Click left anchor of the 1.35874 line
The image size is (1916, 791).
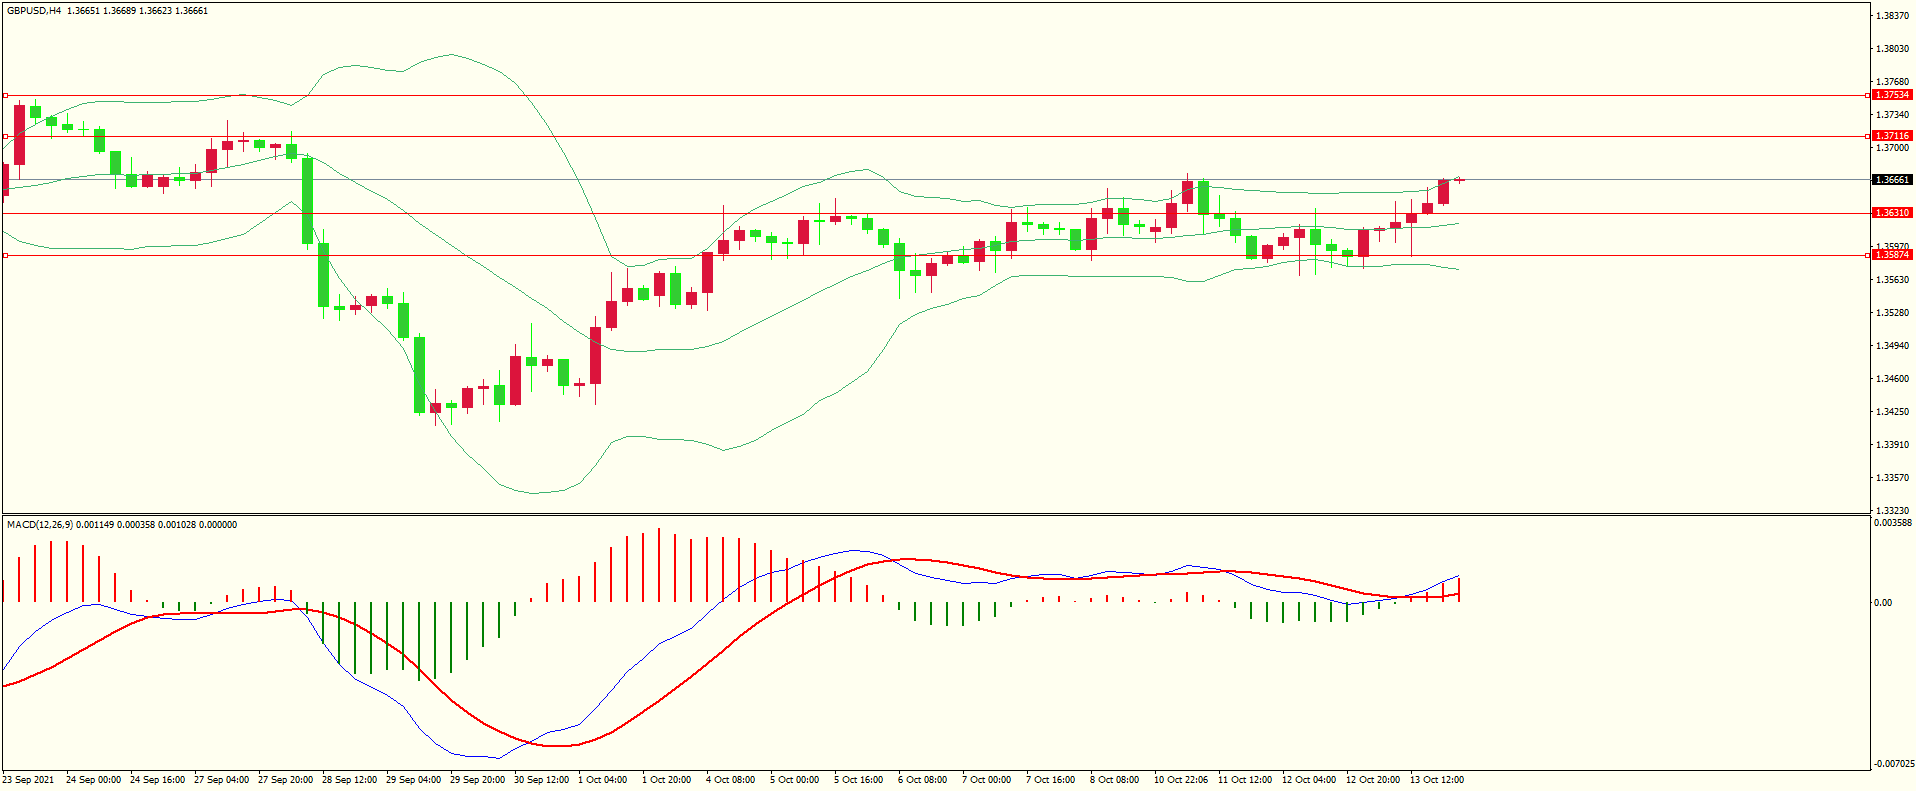pyautogui.click(x=6, y=255)
